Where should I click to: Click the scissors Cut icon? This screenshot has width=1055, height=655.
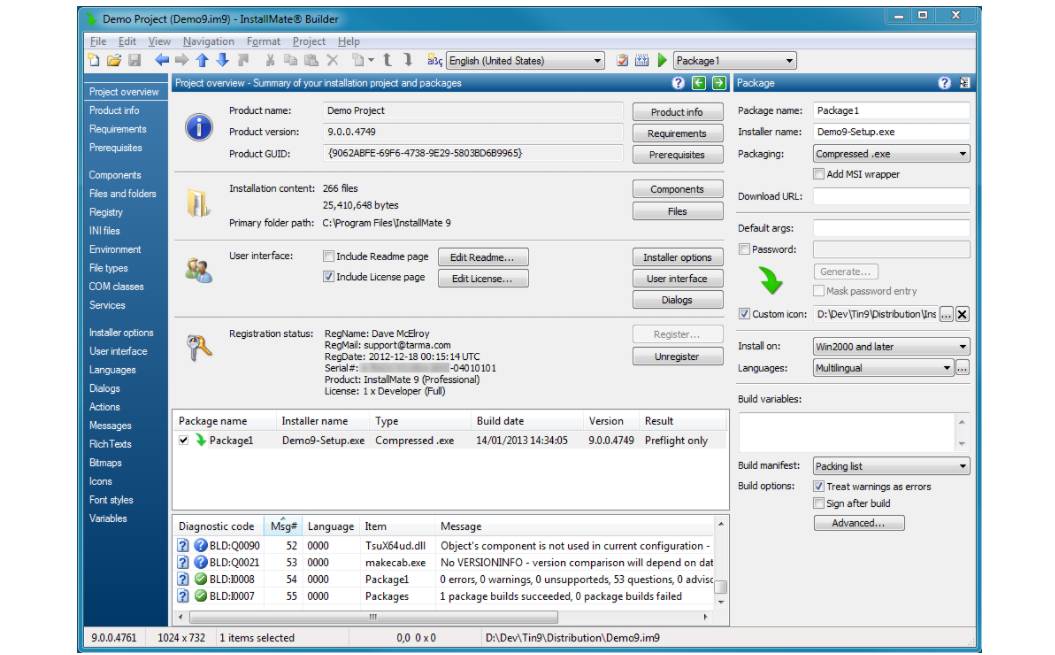tap(270, 61)
